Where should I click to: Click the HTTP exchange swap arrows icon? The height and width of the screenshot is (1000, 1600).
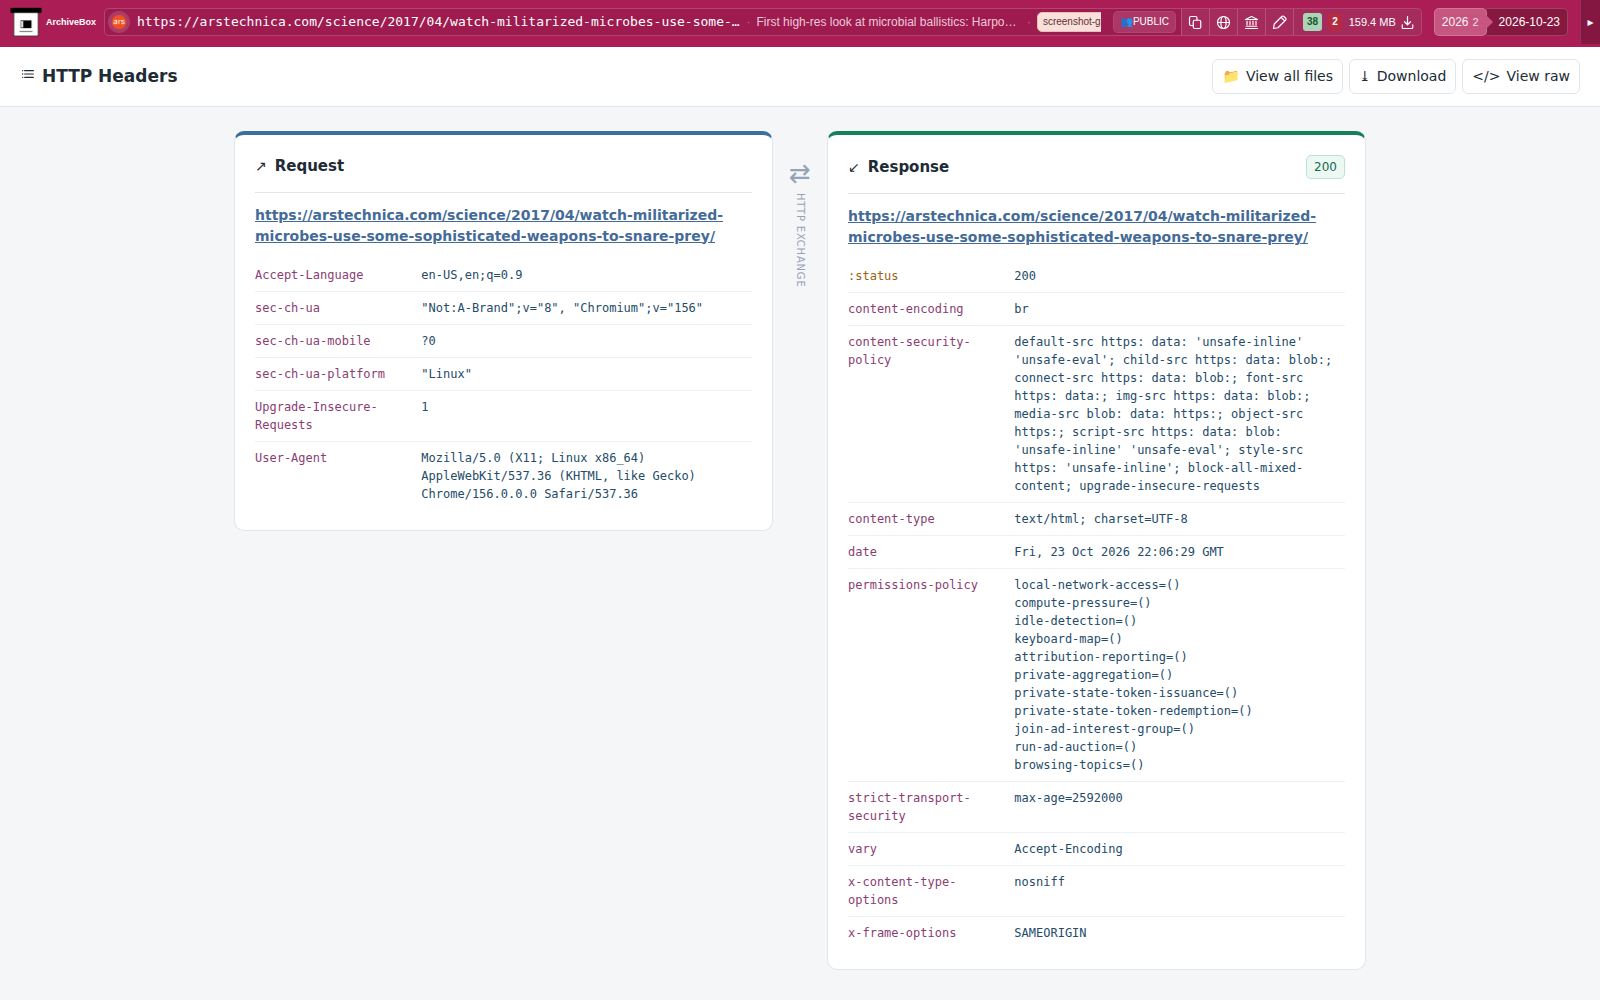coord(800,174)
